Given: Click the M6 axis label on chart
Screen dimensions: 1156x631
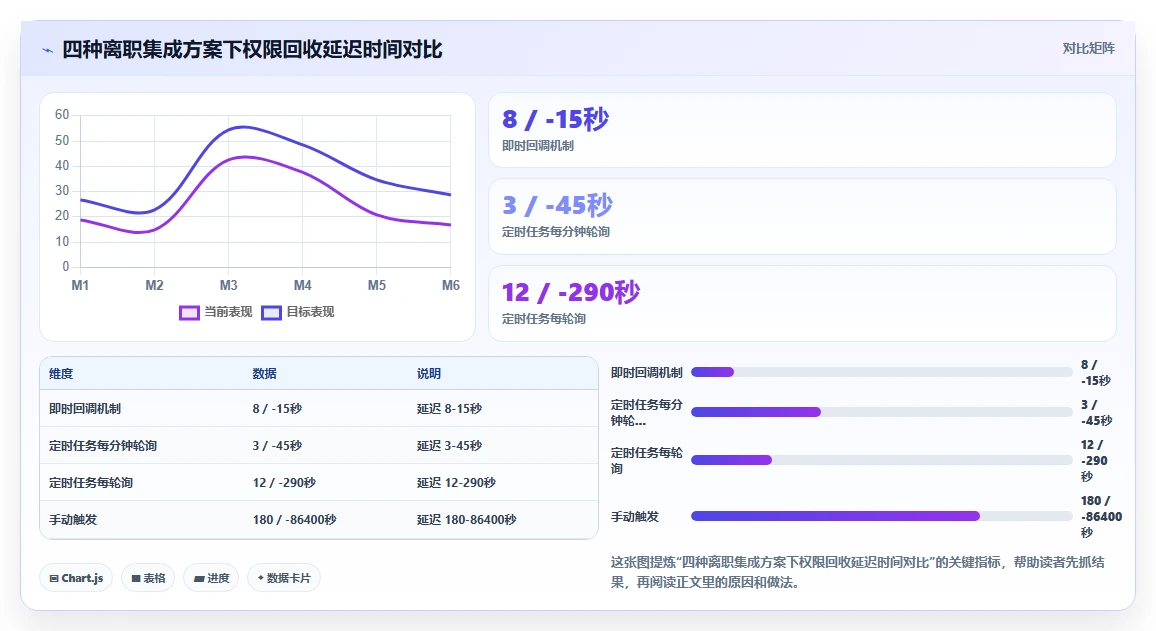Looking at the screenshot, I should 450,285.
